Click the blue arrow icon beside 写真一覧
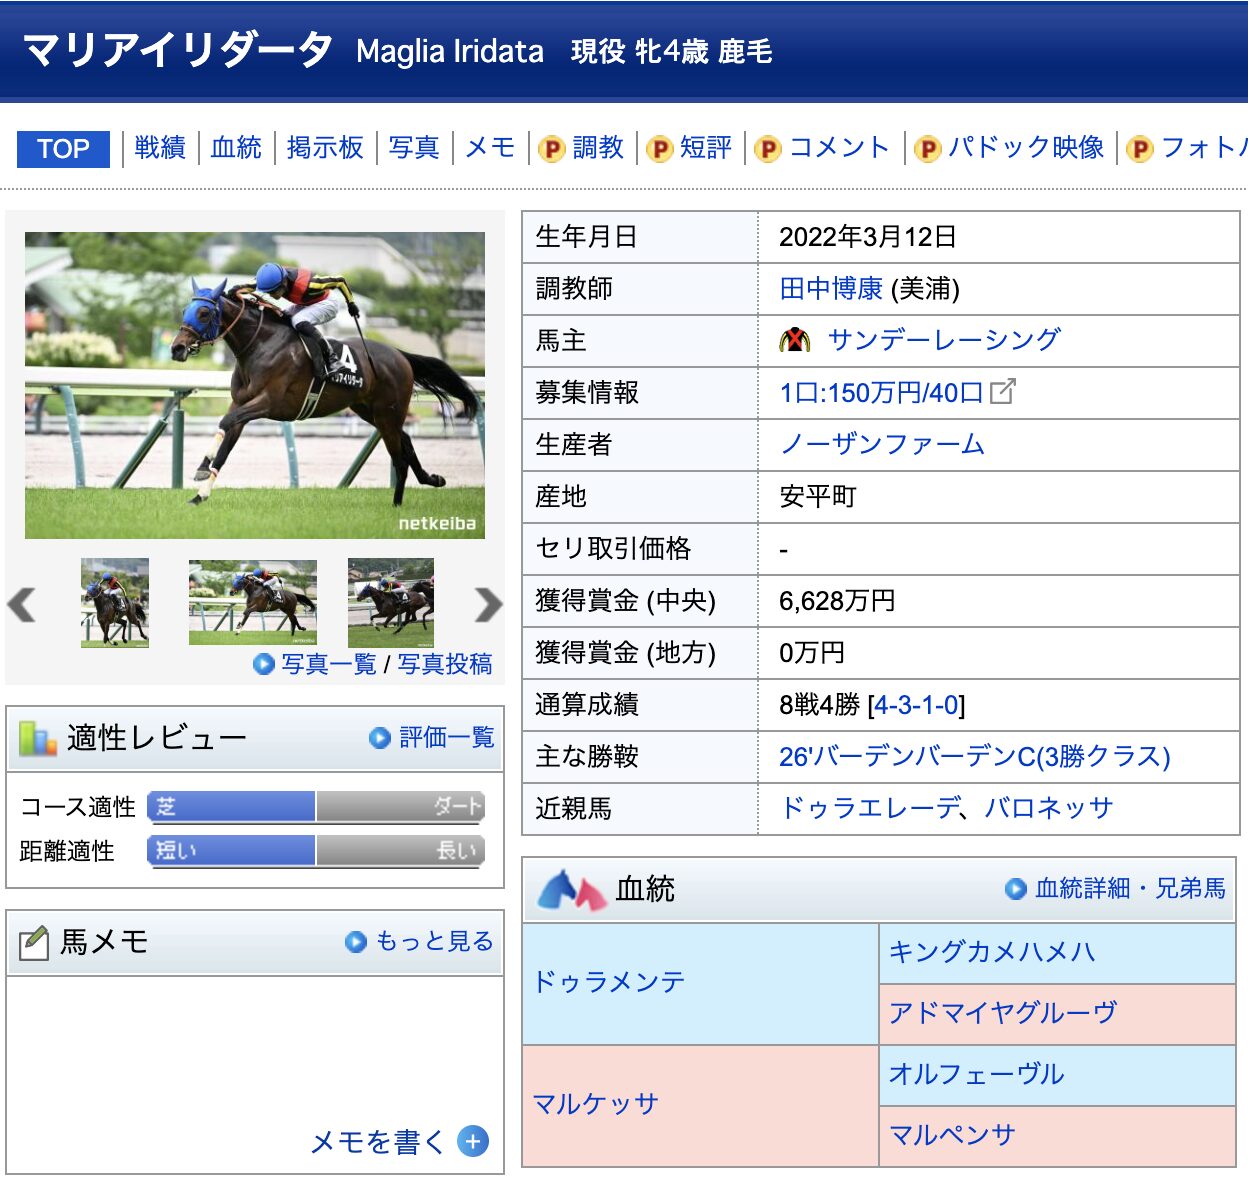 point(264,665)
